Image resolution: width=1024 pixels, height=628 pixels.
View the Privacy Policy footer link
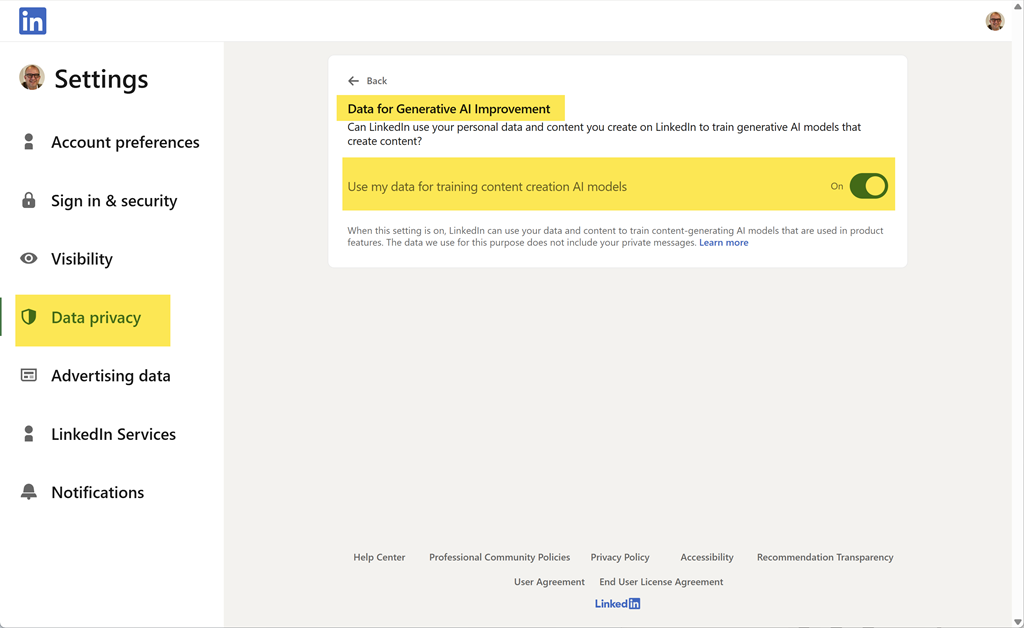pyautogui.click(x=620, y=557)
